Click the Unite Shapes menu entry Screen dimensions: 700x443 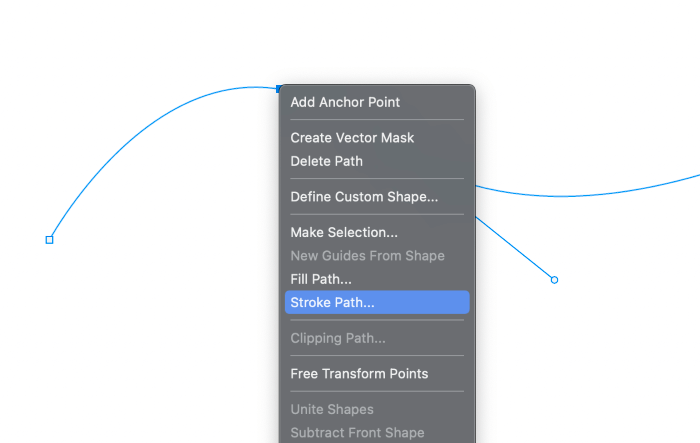point(332,409)
